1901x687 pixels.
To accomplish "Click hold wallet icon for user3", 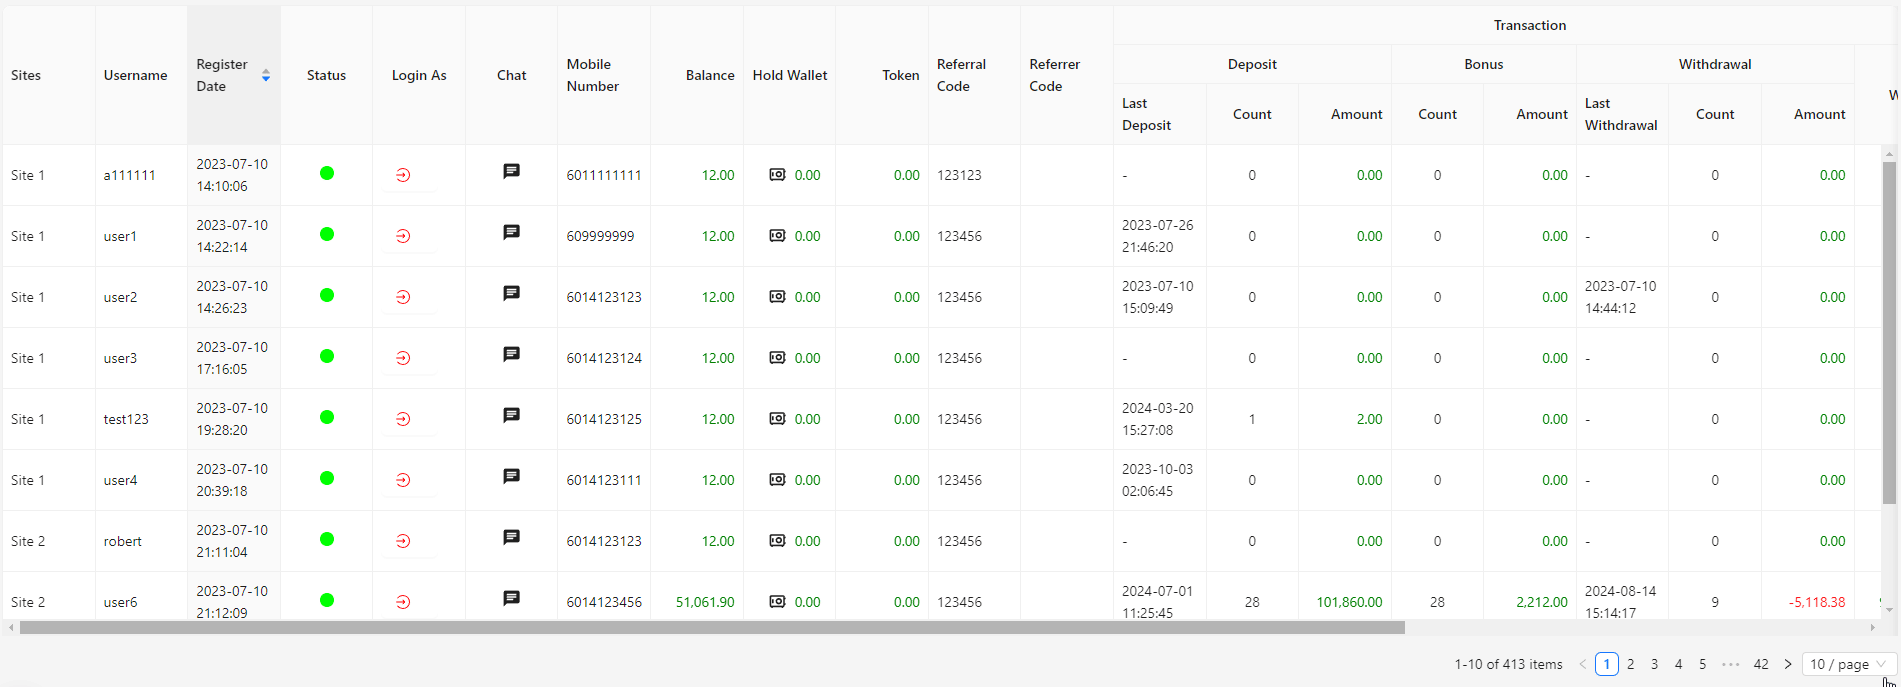I will 777,358.
